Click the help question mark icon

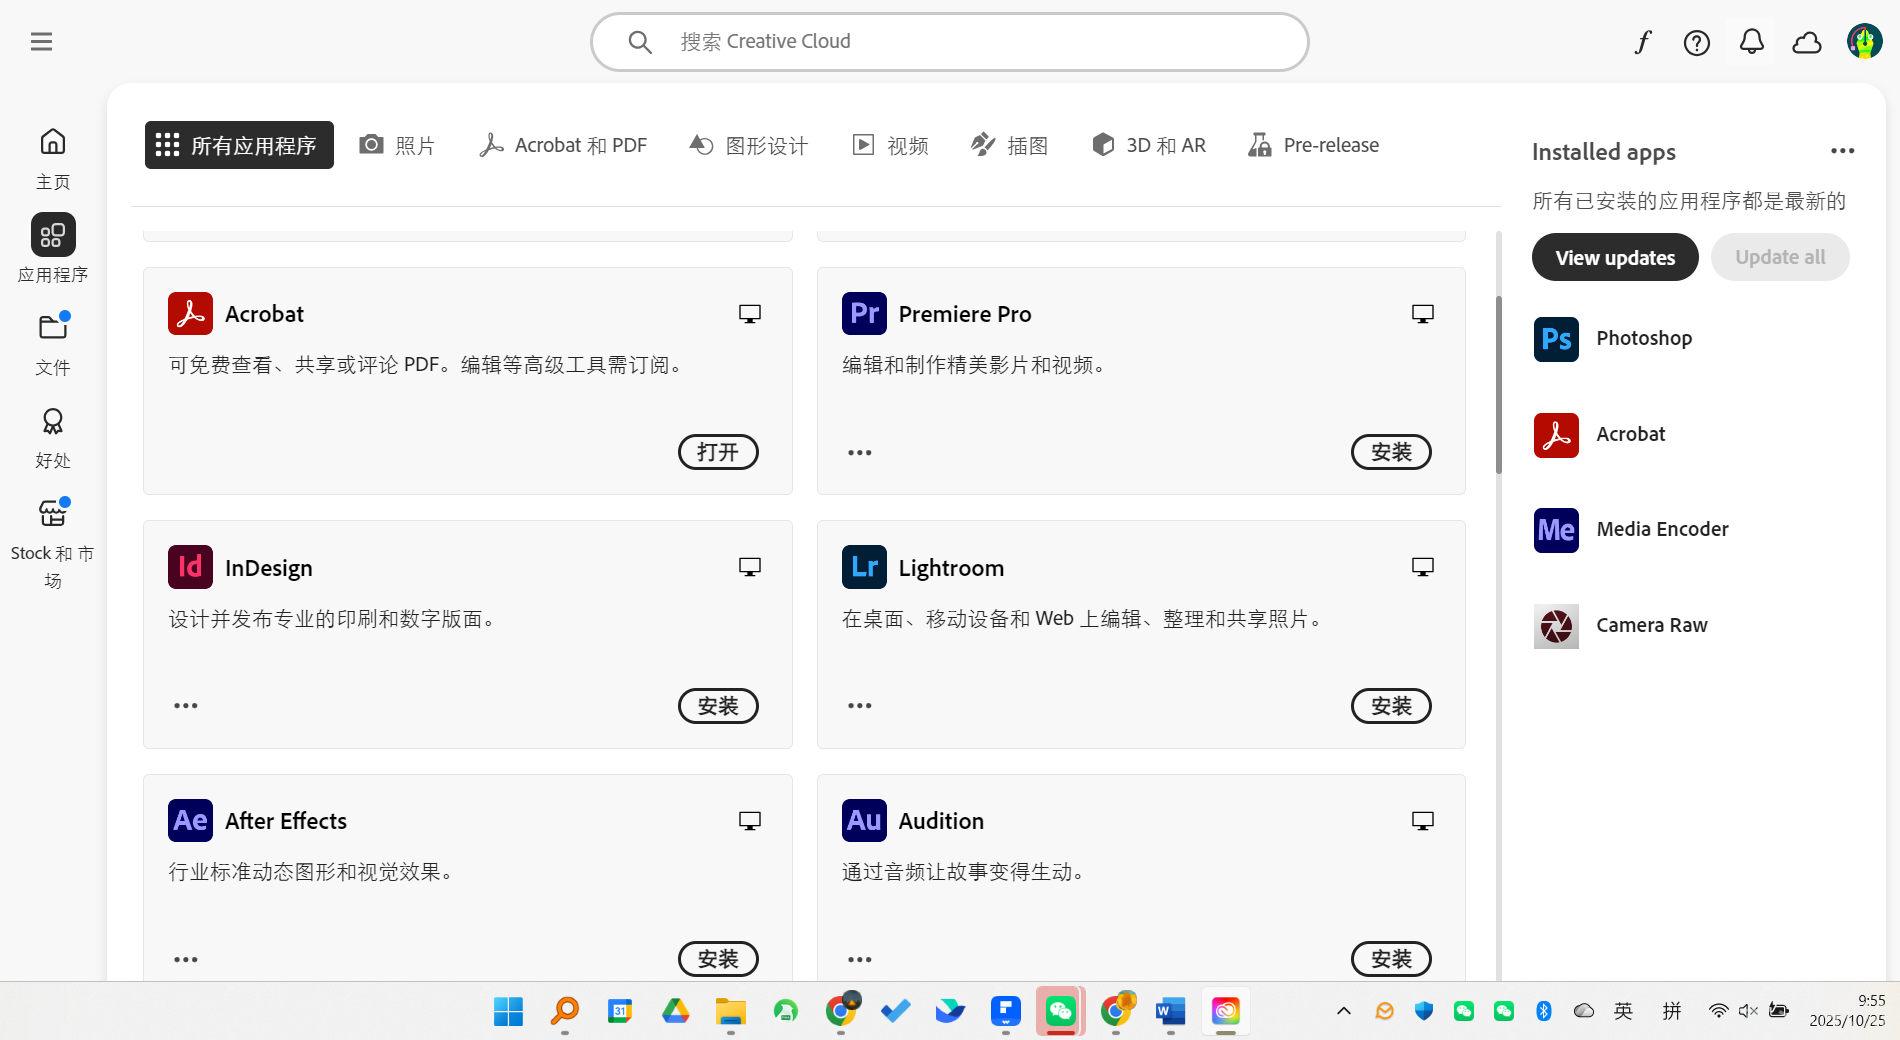pos(1696,42)
